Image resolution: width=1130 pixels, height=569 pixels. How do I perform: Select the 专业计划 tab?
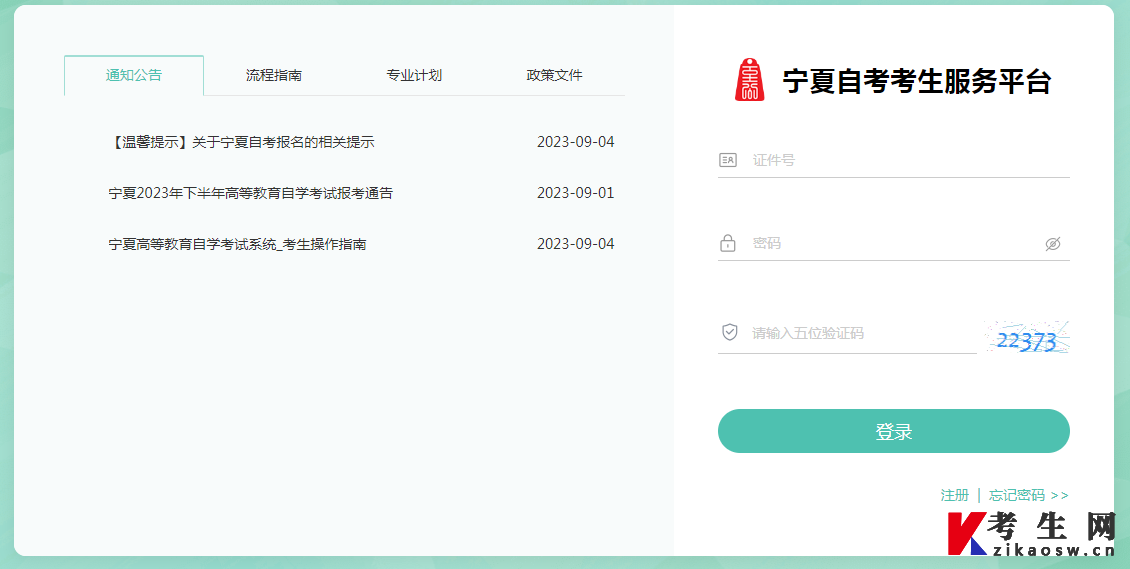pos(414,75)
